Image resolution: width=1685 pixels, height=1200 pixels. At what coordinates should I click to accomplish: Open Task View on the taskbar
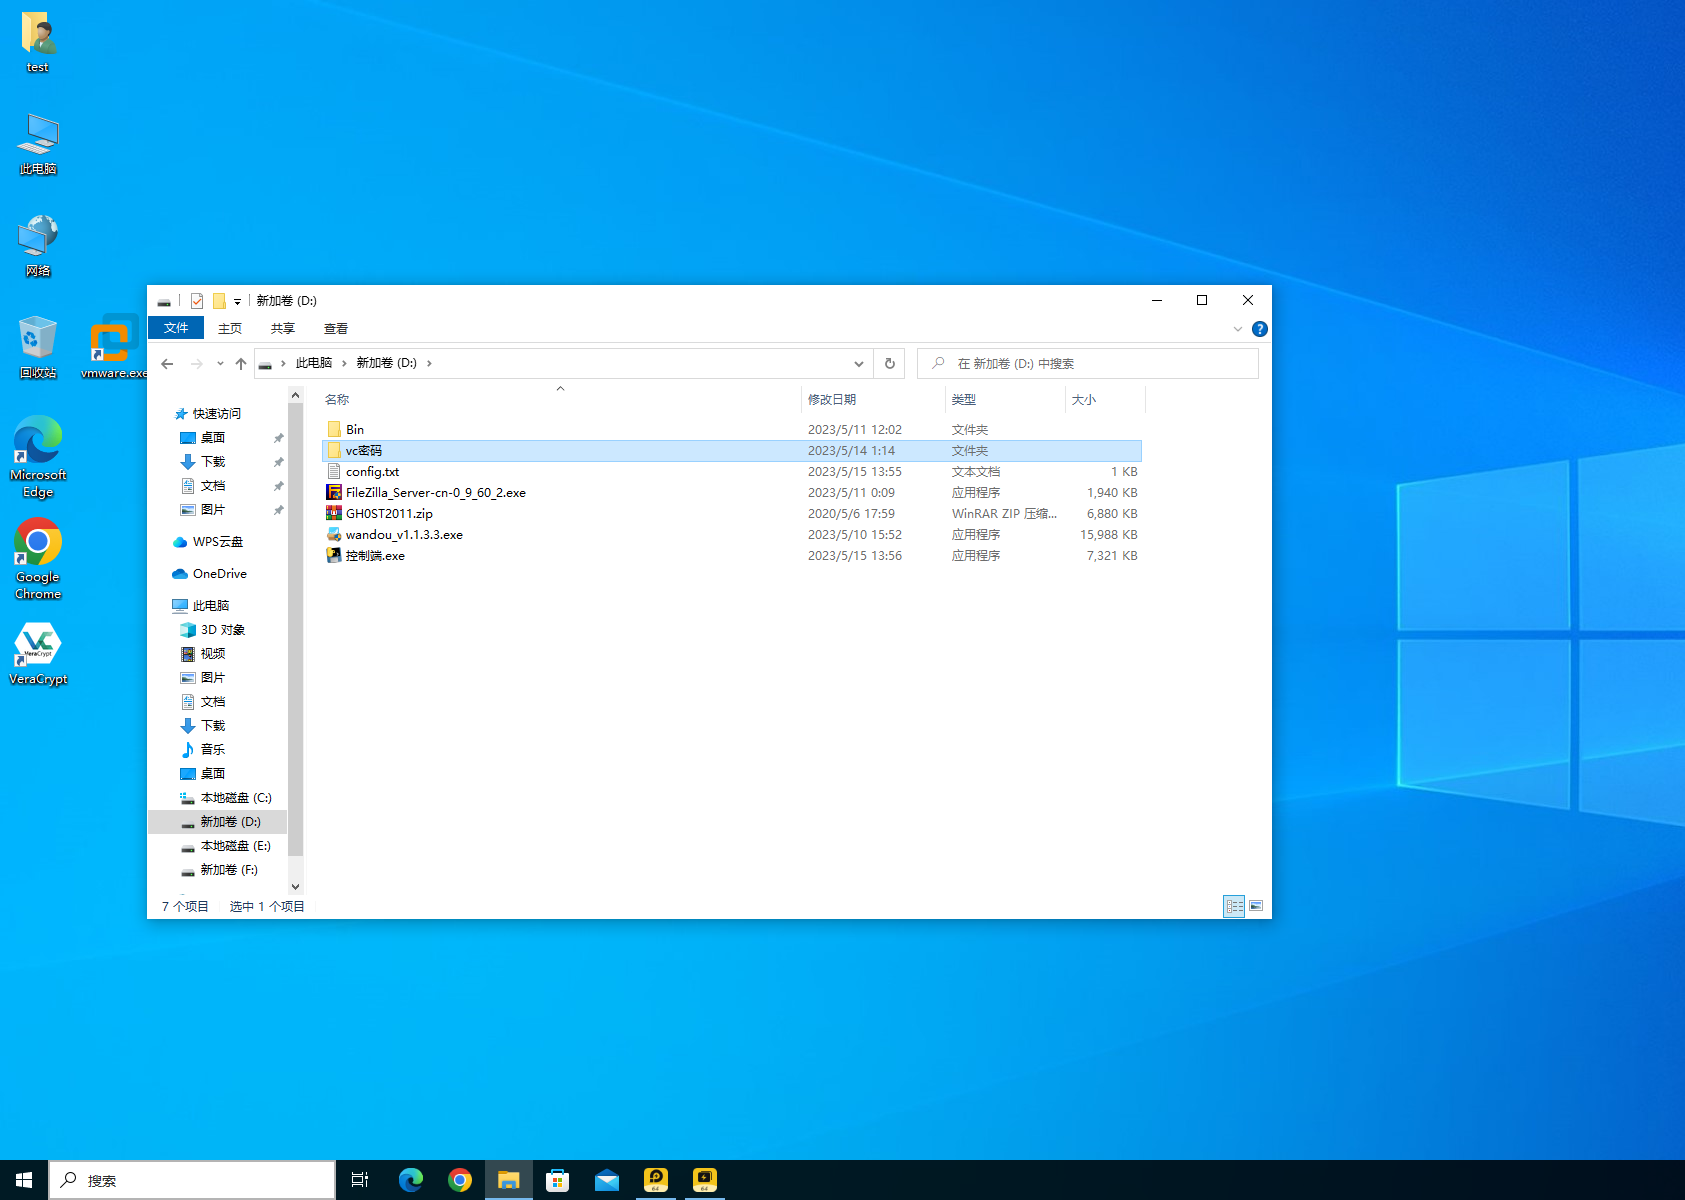point(361,1180)
